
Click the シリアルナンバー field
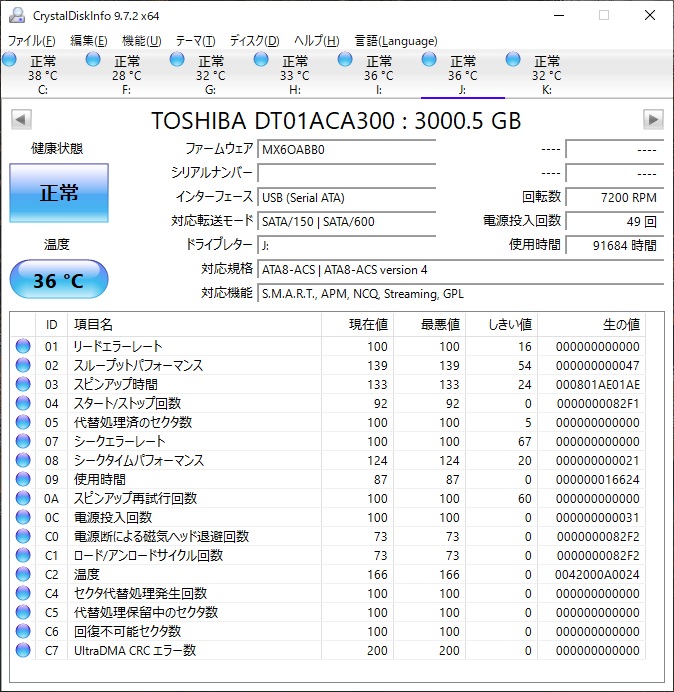347,173
